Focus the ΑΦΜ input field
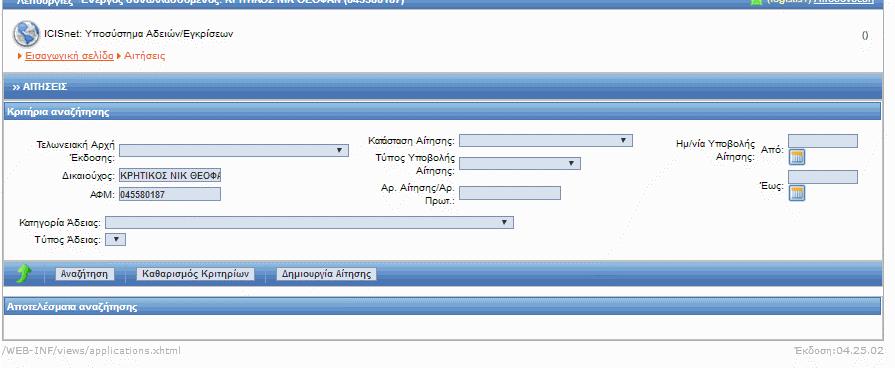Image resolution: width=895 pixels, height=368 pixels. [170, 195]
